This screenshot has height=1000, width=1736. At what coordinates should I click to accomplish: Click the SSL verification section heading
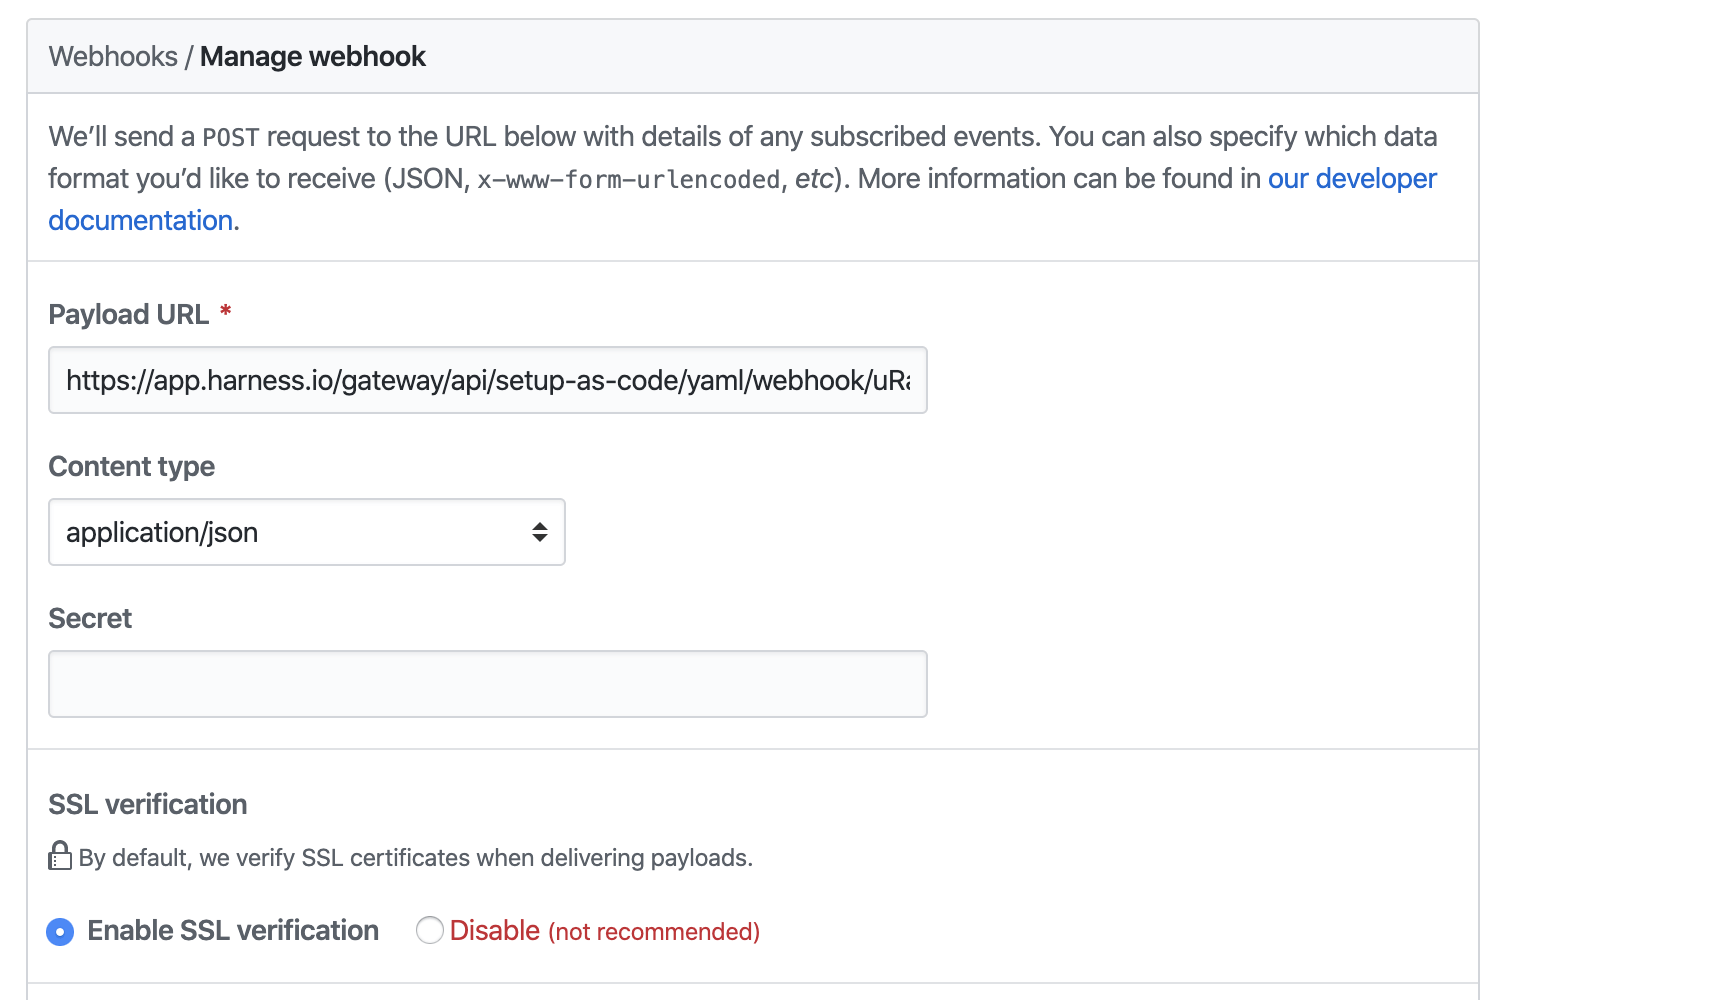click(x=147, y=803)
